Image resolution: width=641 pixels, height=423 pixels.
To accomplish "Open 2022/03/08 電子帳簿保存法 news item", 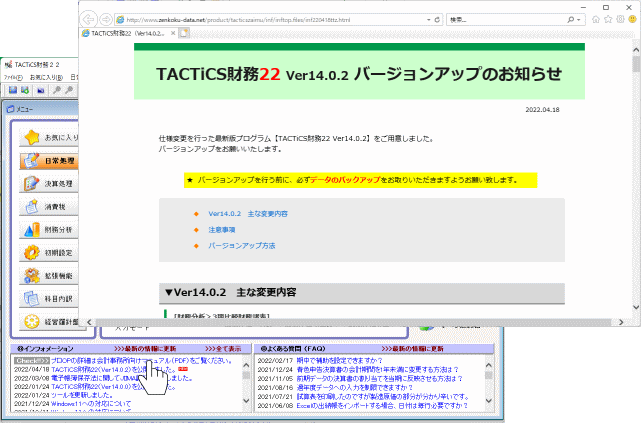I will (x=122, y=378).
